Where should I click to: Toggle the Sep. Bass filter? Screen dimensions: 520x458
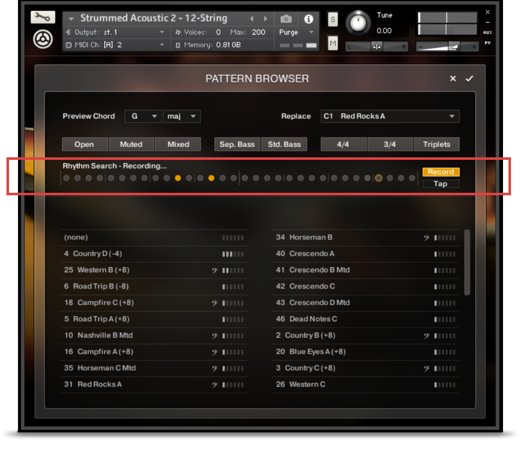[237, 144]
